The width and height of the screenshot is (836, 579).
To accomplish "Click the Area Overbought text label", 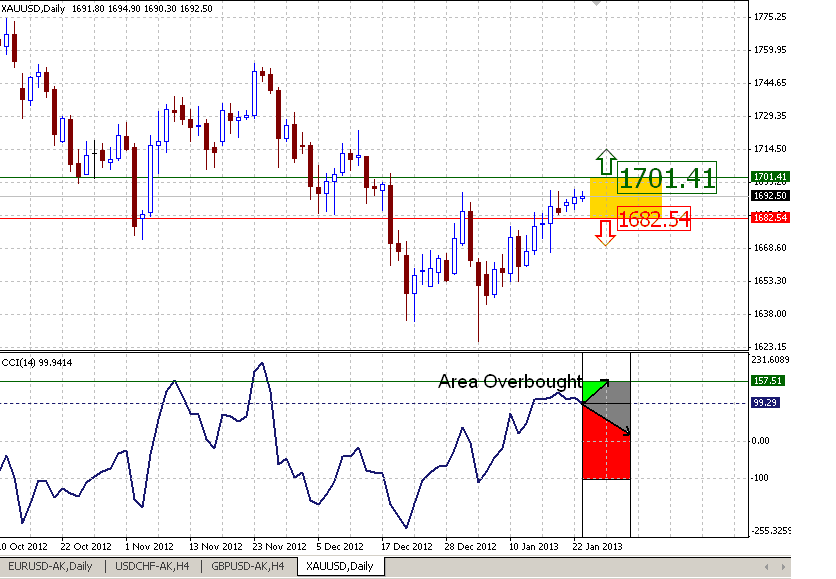I will pos(509,381).
